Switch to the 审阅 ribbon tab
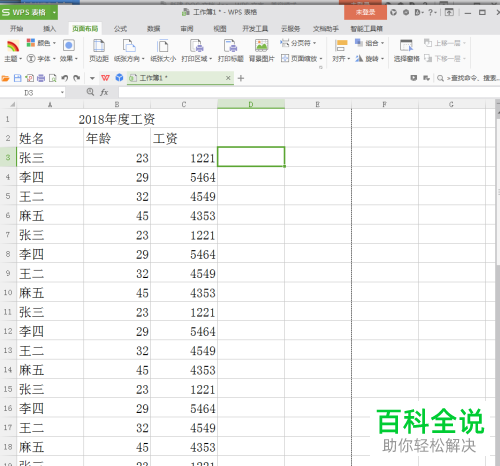The width and height of the screenshot is (500, 466). pos(187,29)
